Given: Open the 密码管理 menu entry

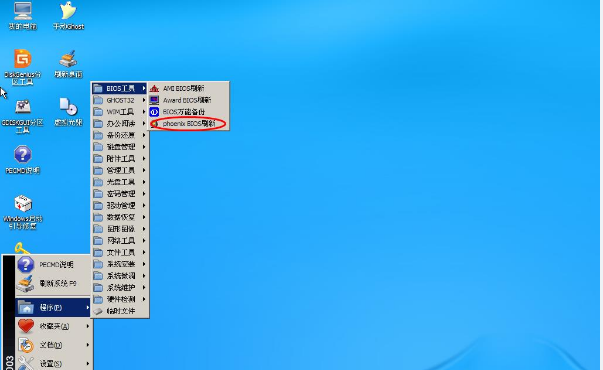Looking at the screenshot, I should (x=120, y=194).
